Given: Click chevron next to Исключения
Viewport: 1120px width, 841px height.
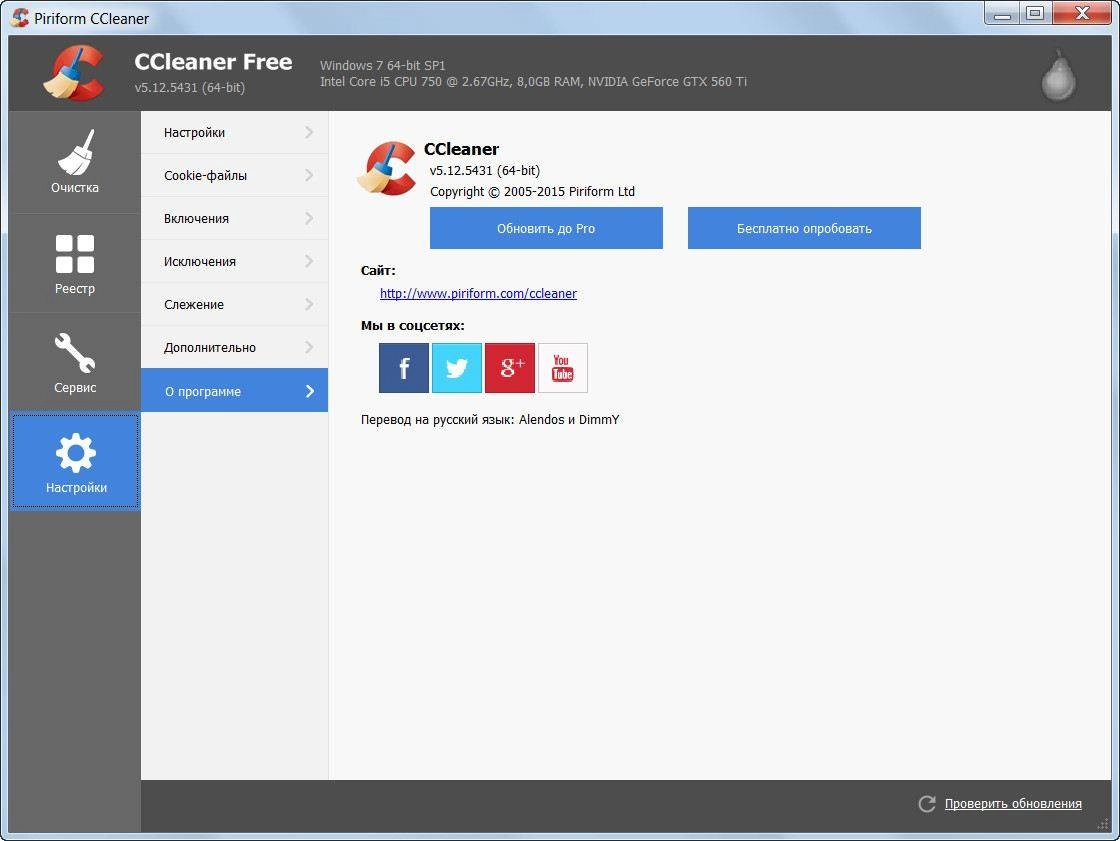Looking at the screenshot, I should click(x=309, y=261).
